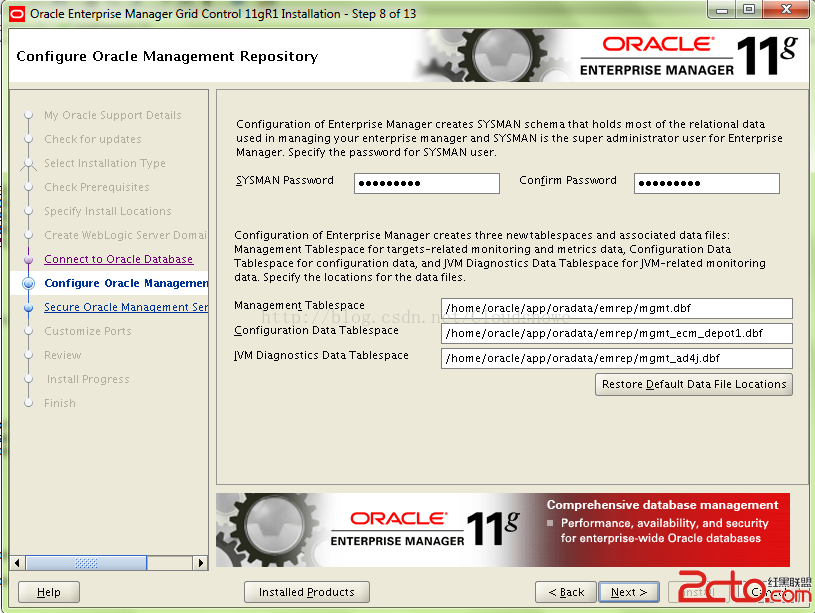815x613 pixels.
Task: Click the step bullet beside Secure Oracle Management
Action: pos(29,307)
